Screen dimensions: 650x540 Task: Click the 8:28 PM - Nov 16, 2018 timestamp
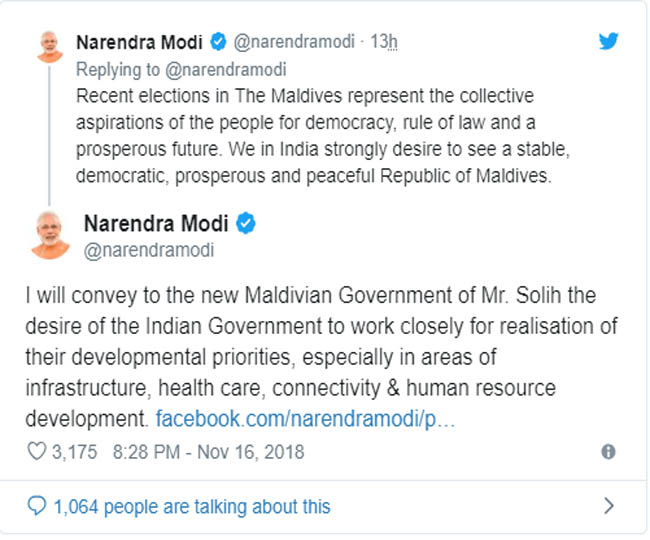pos(208,452)
